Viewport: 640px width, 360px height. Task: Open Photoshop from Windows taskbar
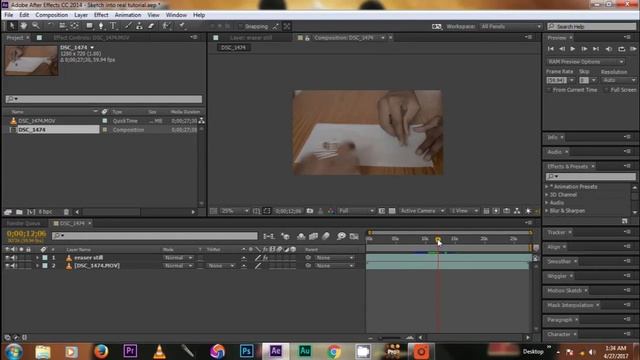pyautogui.click(x=247, y=351)
